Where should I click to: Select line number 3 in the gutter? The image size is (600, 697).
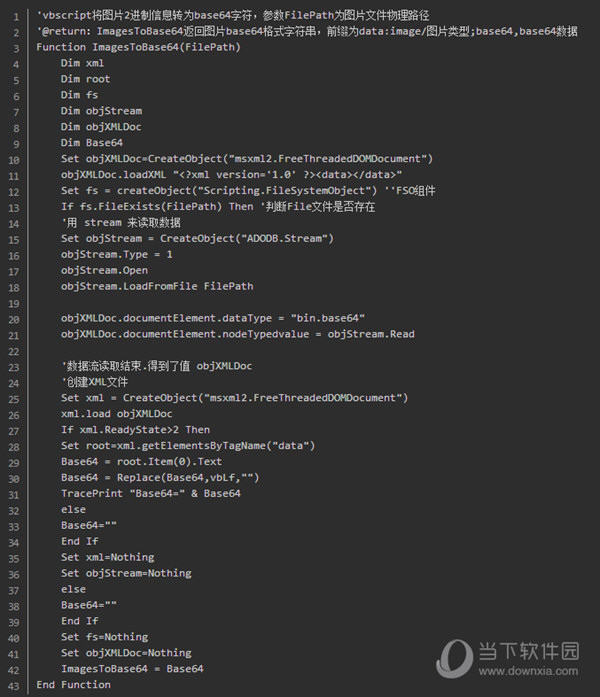coord(16,48)
